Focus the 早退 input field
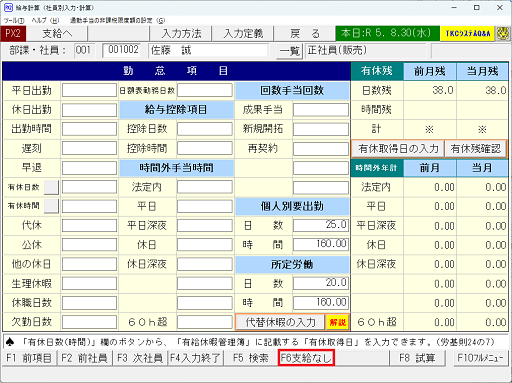 coord(89,168)
